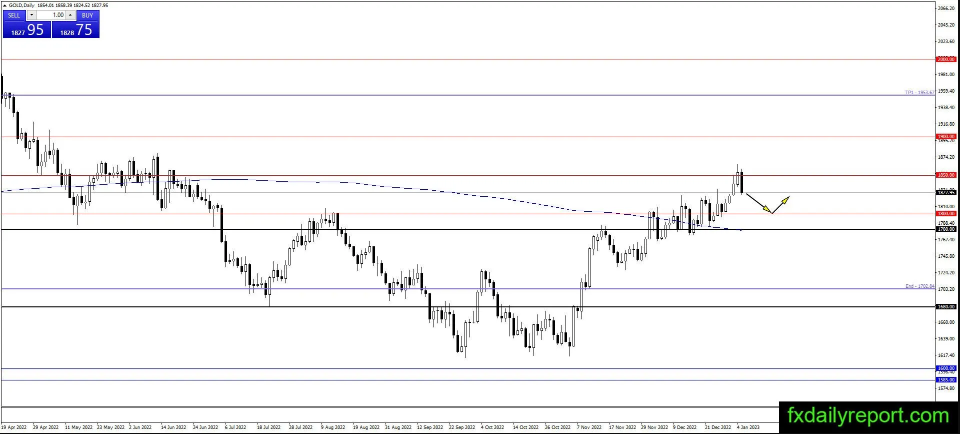
Task: Click the red 1900.00 price tag
Action: click(946, 136)
